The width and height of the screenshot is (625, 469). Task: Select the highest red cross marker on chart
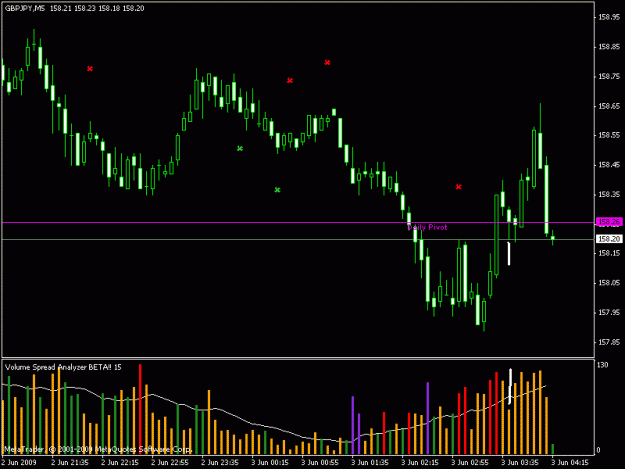[x=327, y=63]
